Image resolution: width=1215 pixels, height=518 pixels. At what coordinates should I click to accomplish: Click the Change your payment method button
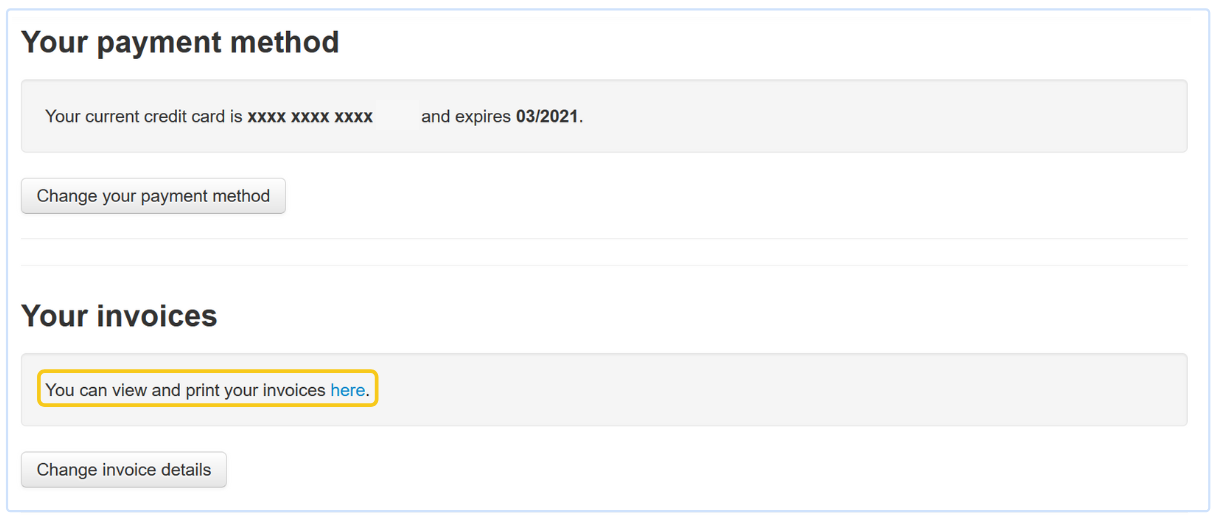tap(153, 196)
